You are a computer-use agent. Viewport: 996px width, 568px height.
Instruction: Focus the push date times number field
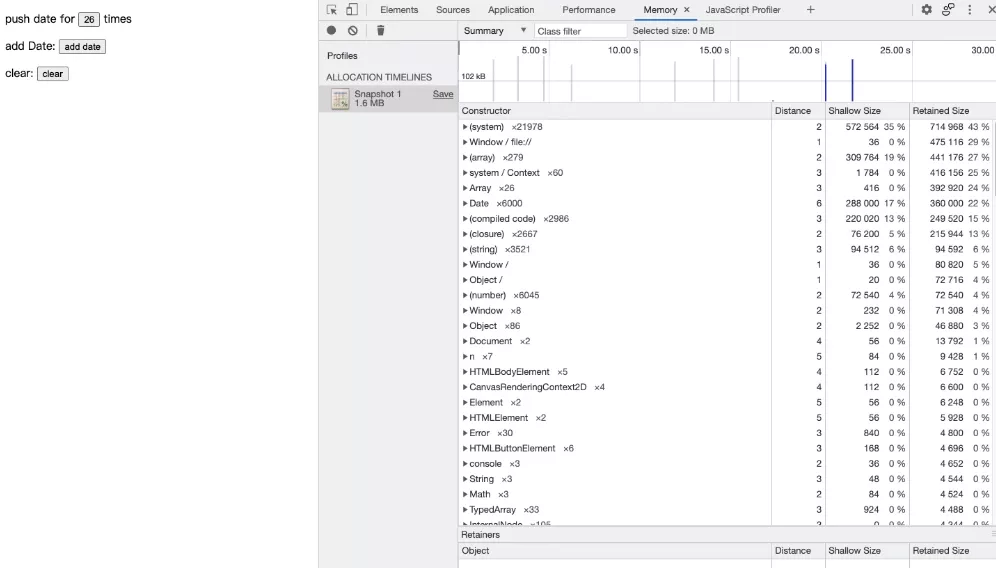click(x=89, y=19)
